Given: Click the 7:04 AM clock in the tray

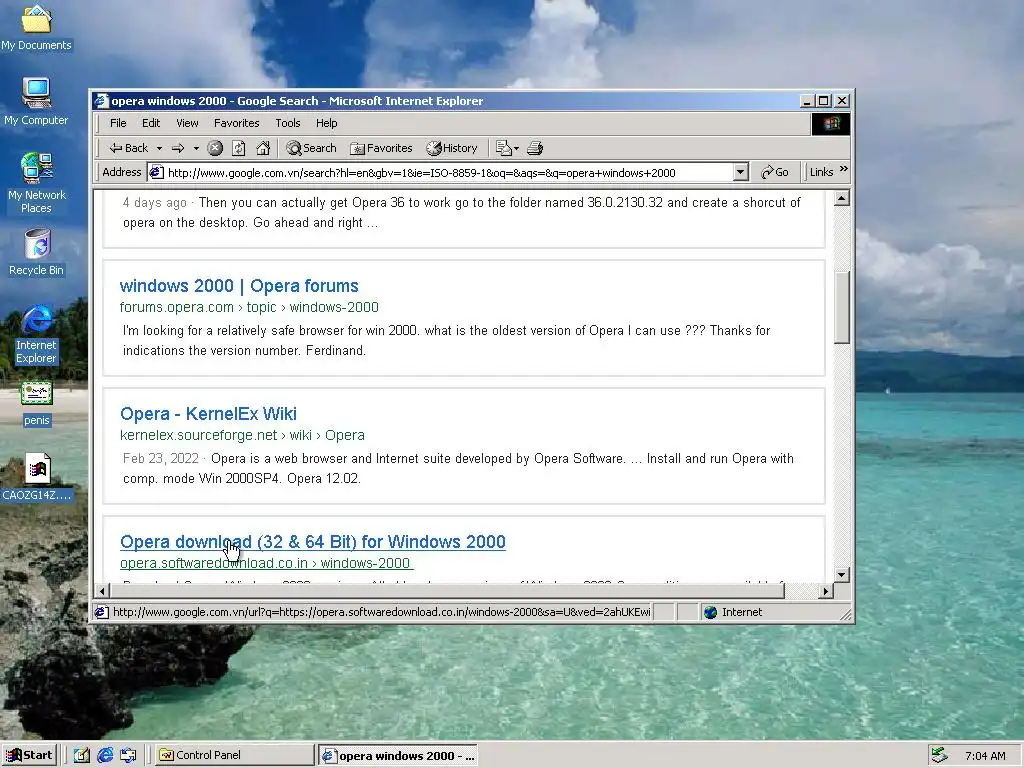Looking at the screenshot, I should point(985,756).
